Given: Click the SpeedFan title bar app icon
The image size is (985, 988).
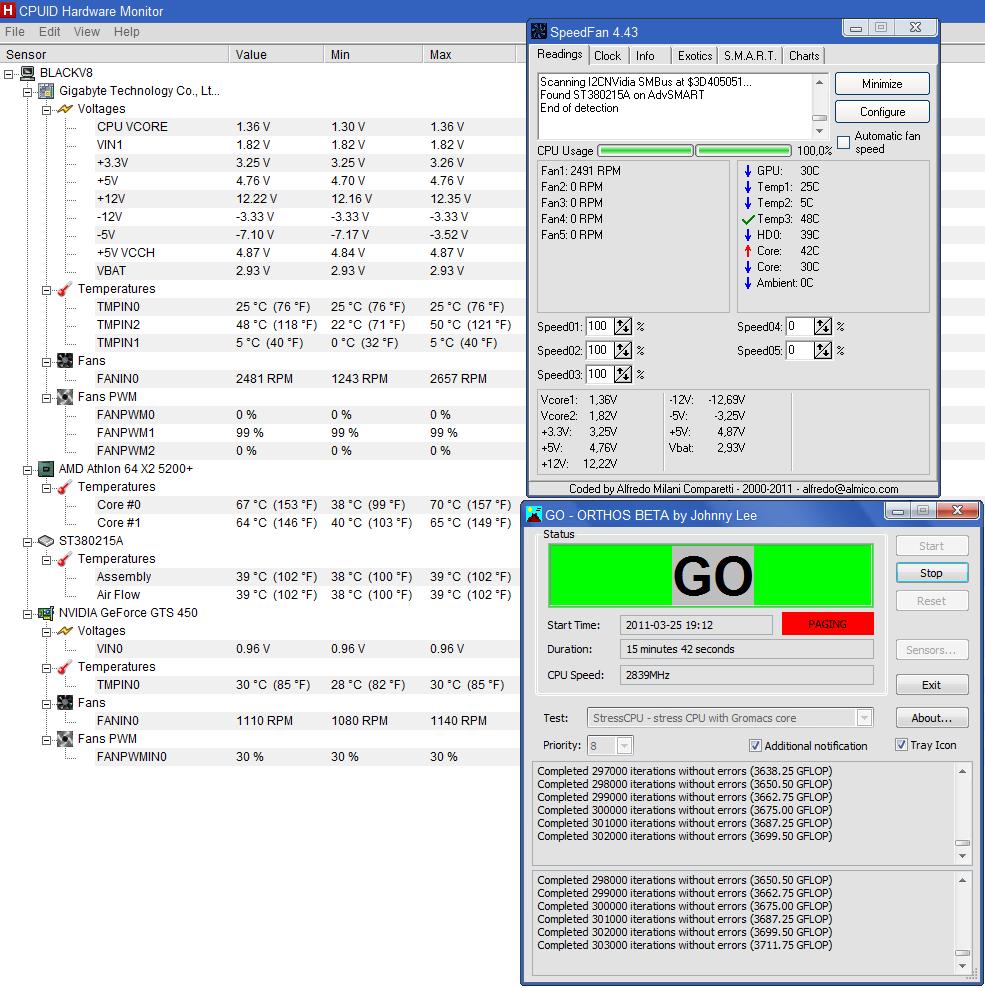Looking at the screenshot, I should tap(539, 32).
